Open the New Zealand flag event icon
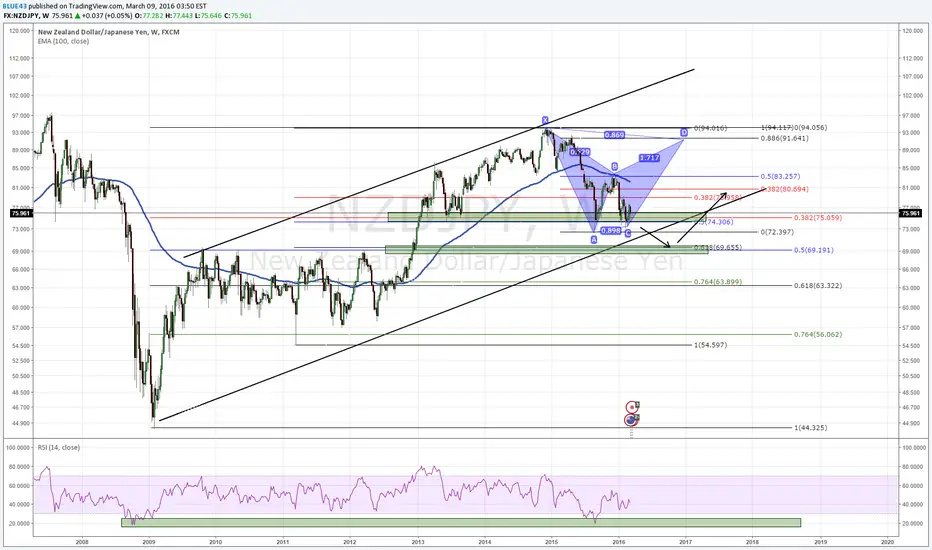 tap(631, 420)
